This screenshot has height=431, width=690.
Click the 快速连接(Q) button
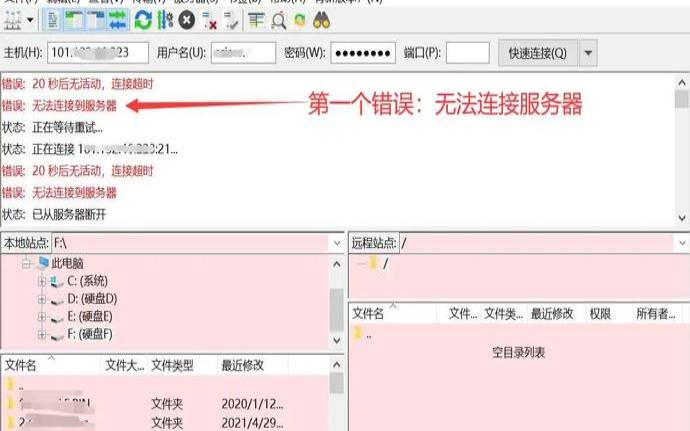[538, 53]
